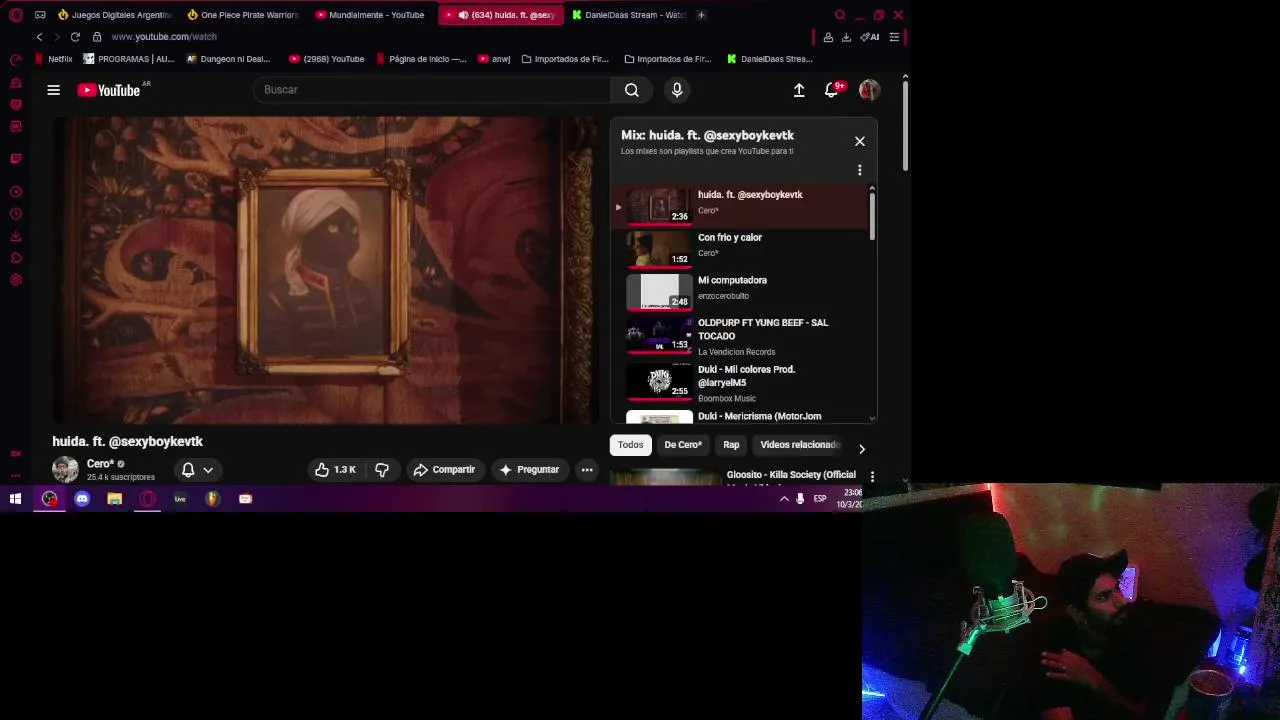Close the Mix playlist panel

coord(859,141)
